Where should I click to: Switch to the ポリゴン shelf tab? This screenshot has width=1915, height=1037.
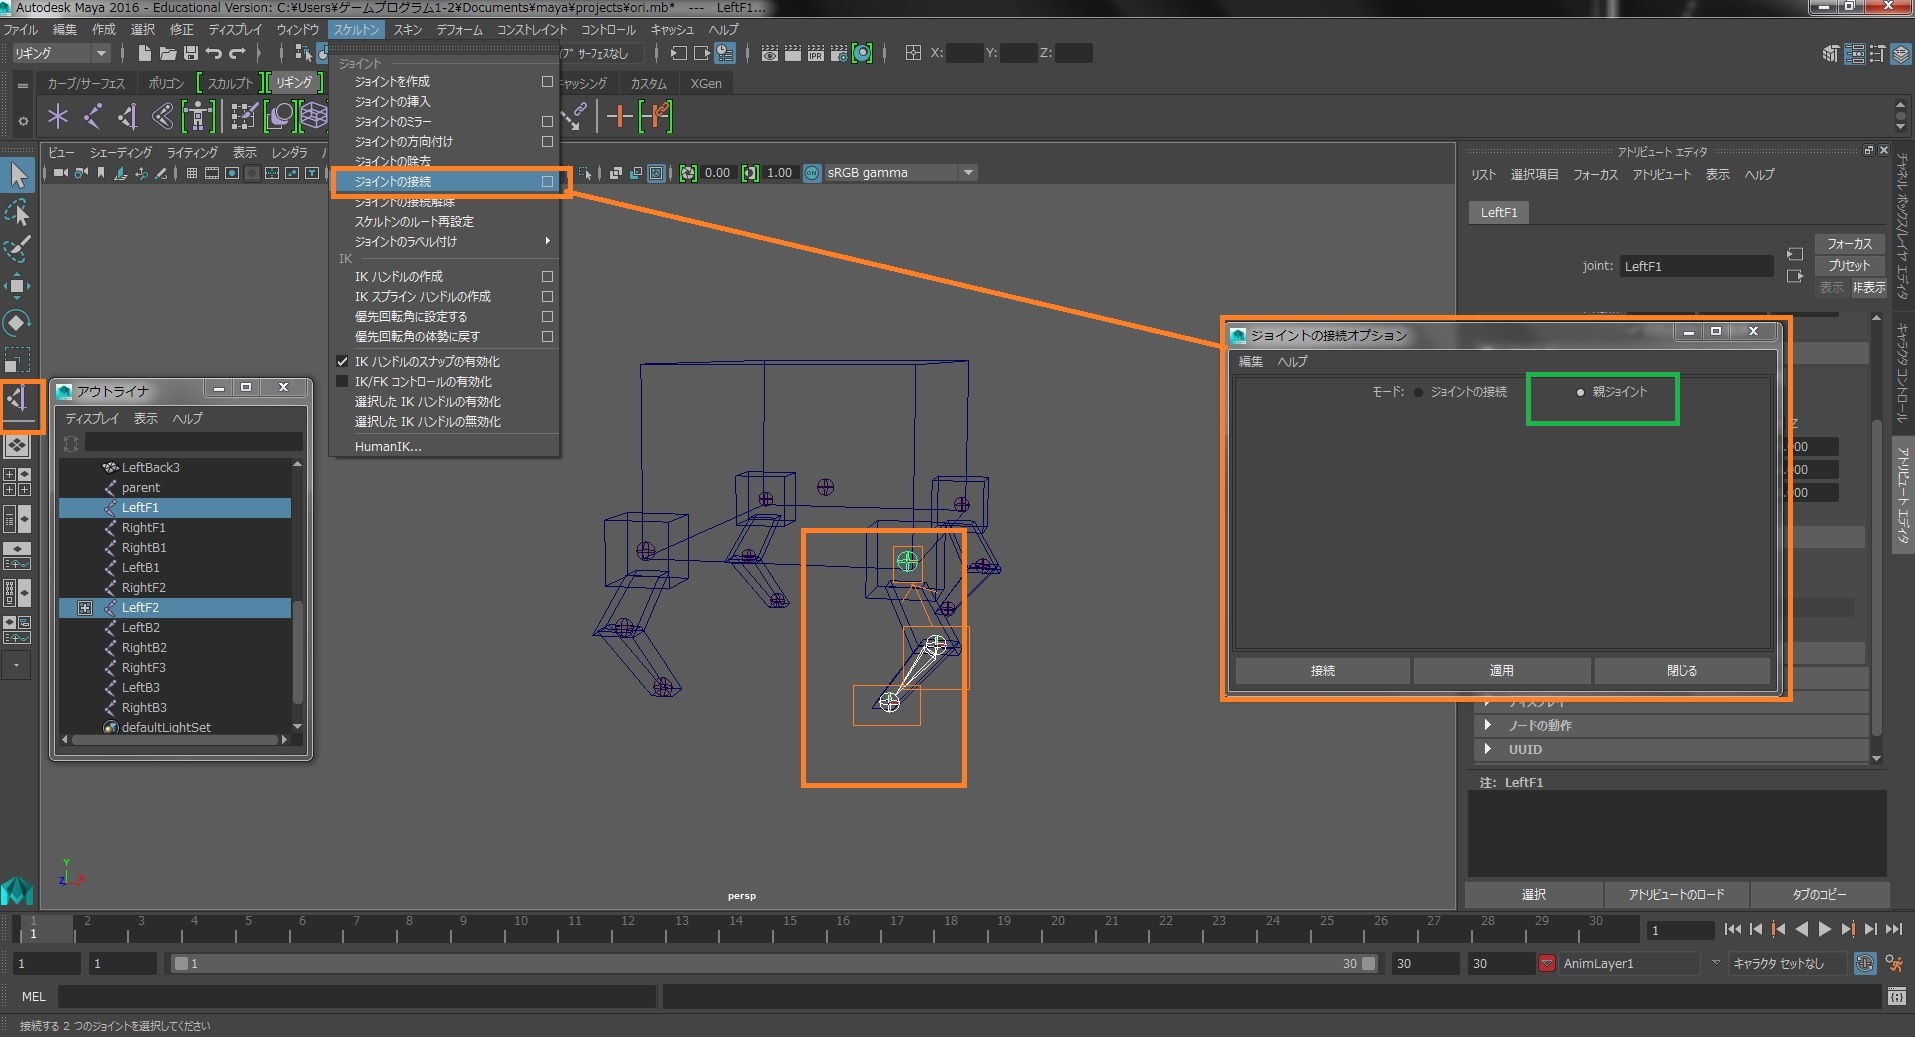click(166, 83)
